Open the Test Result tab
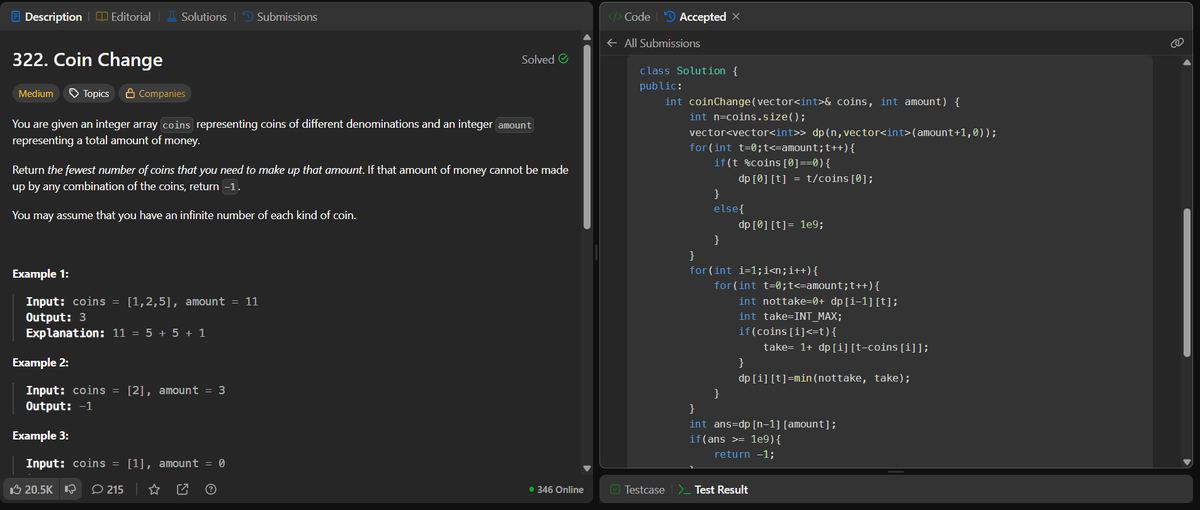Screen dimensions: 1200x510 [x=713, y=490]
